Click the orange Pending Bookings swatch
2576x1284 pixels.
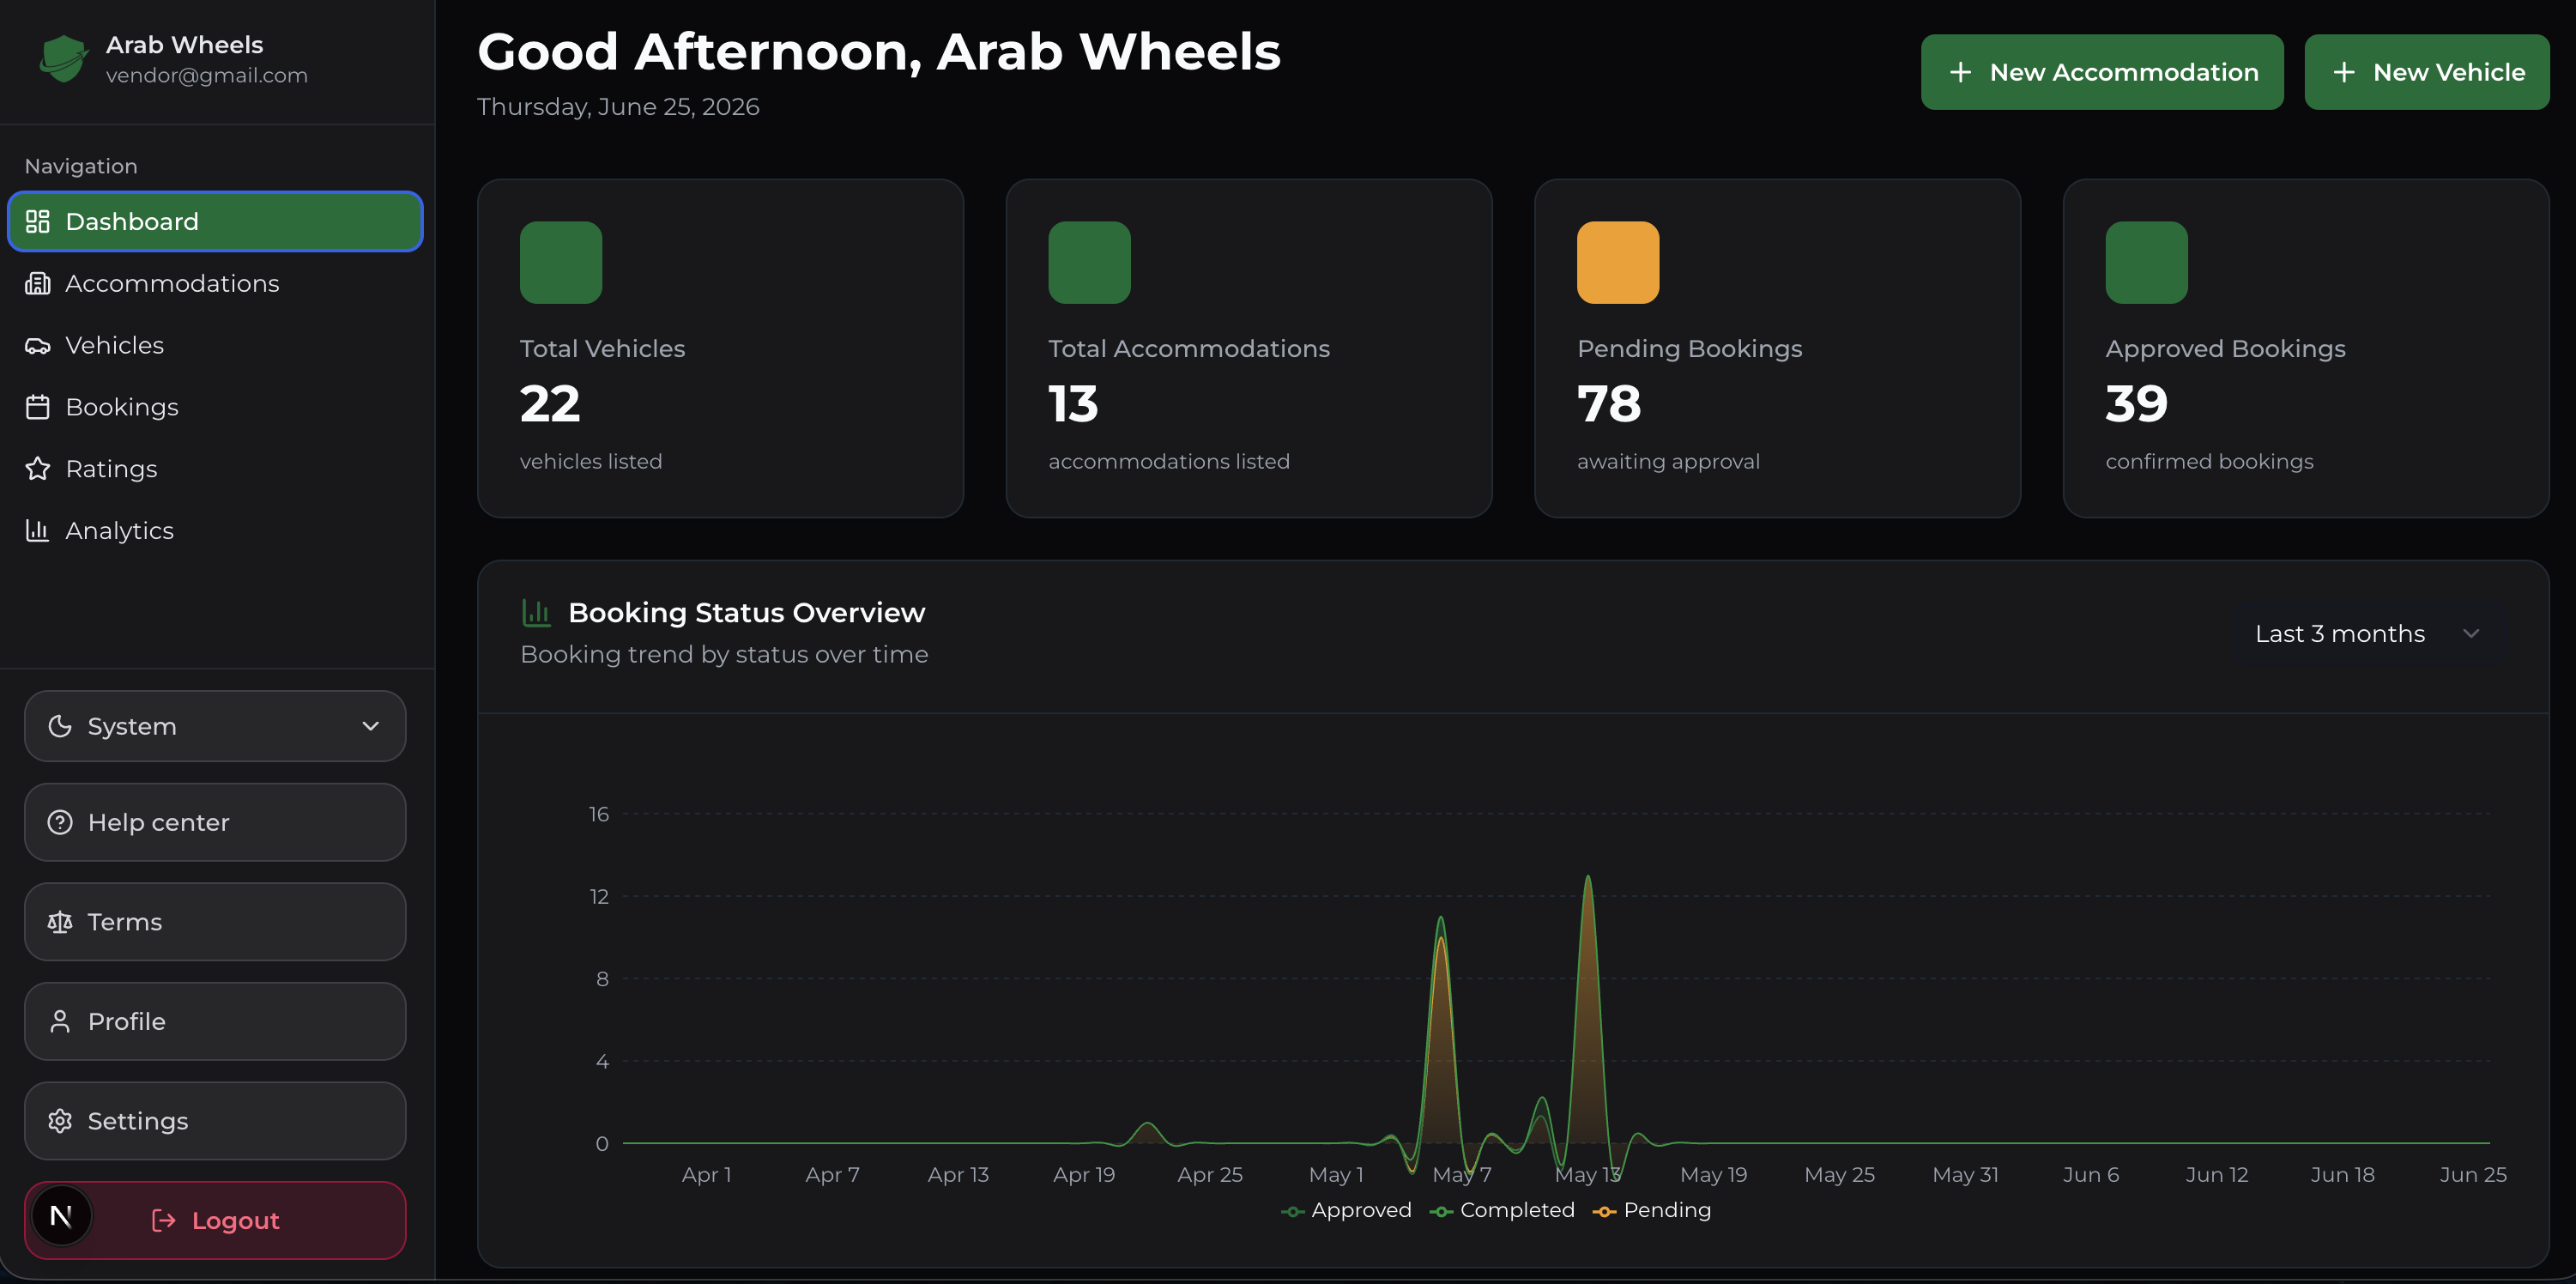1618,262
